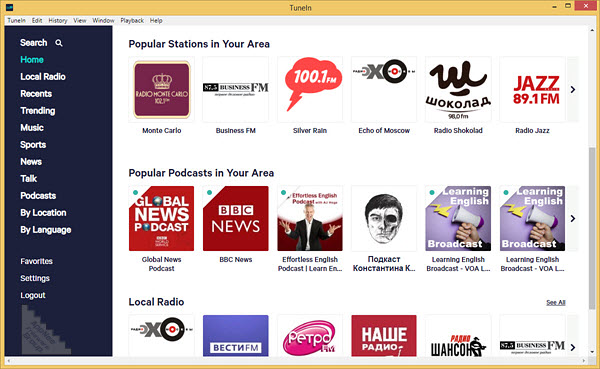Go to Local Radio in sidebar
600x369 pixels.
coord(43,77)
